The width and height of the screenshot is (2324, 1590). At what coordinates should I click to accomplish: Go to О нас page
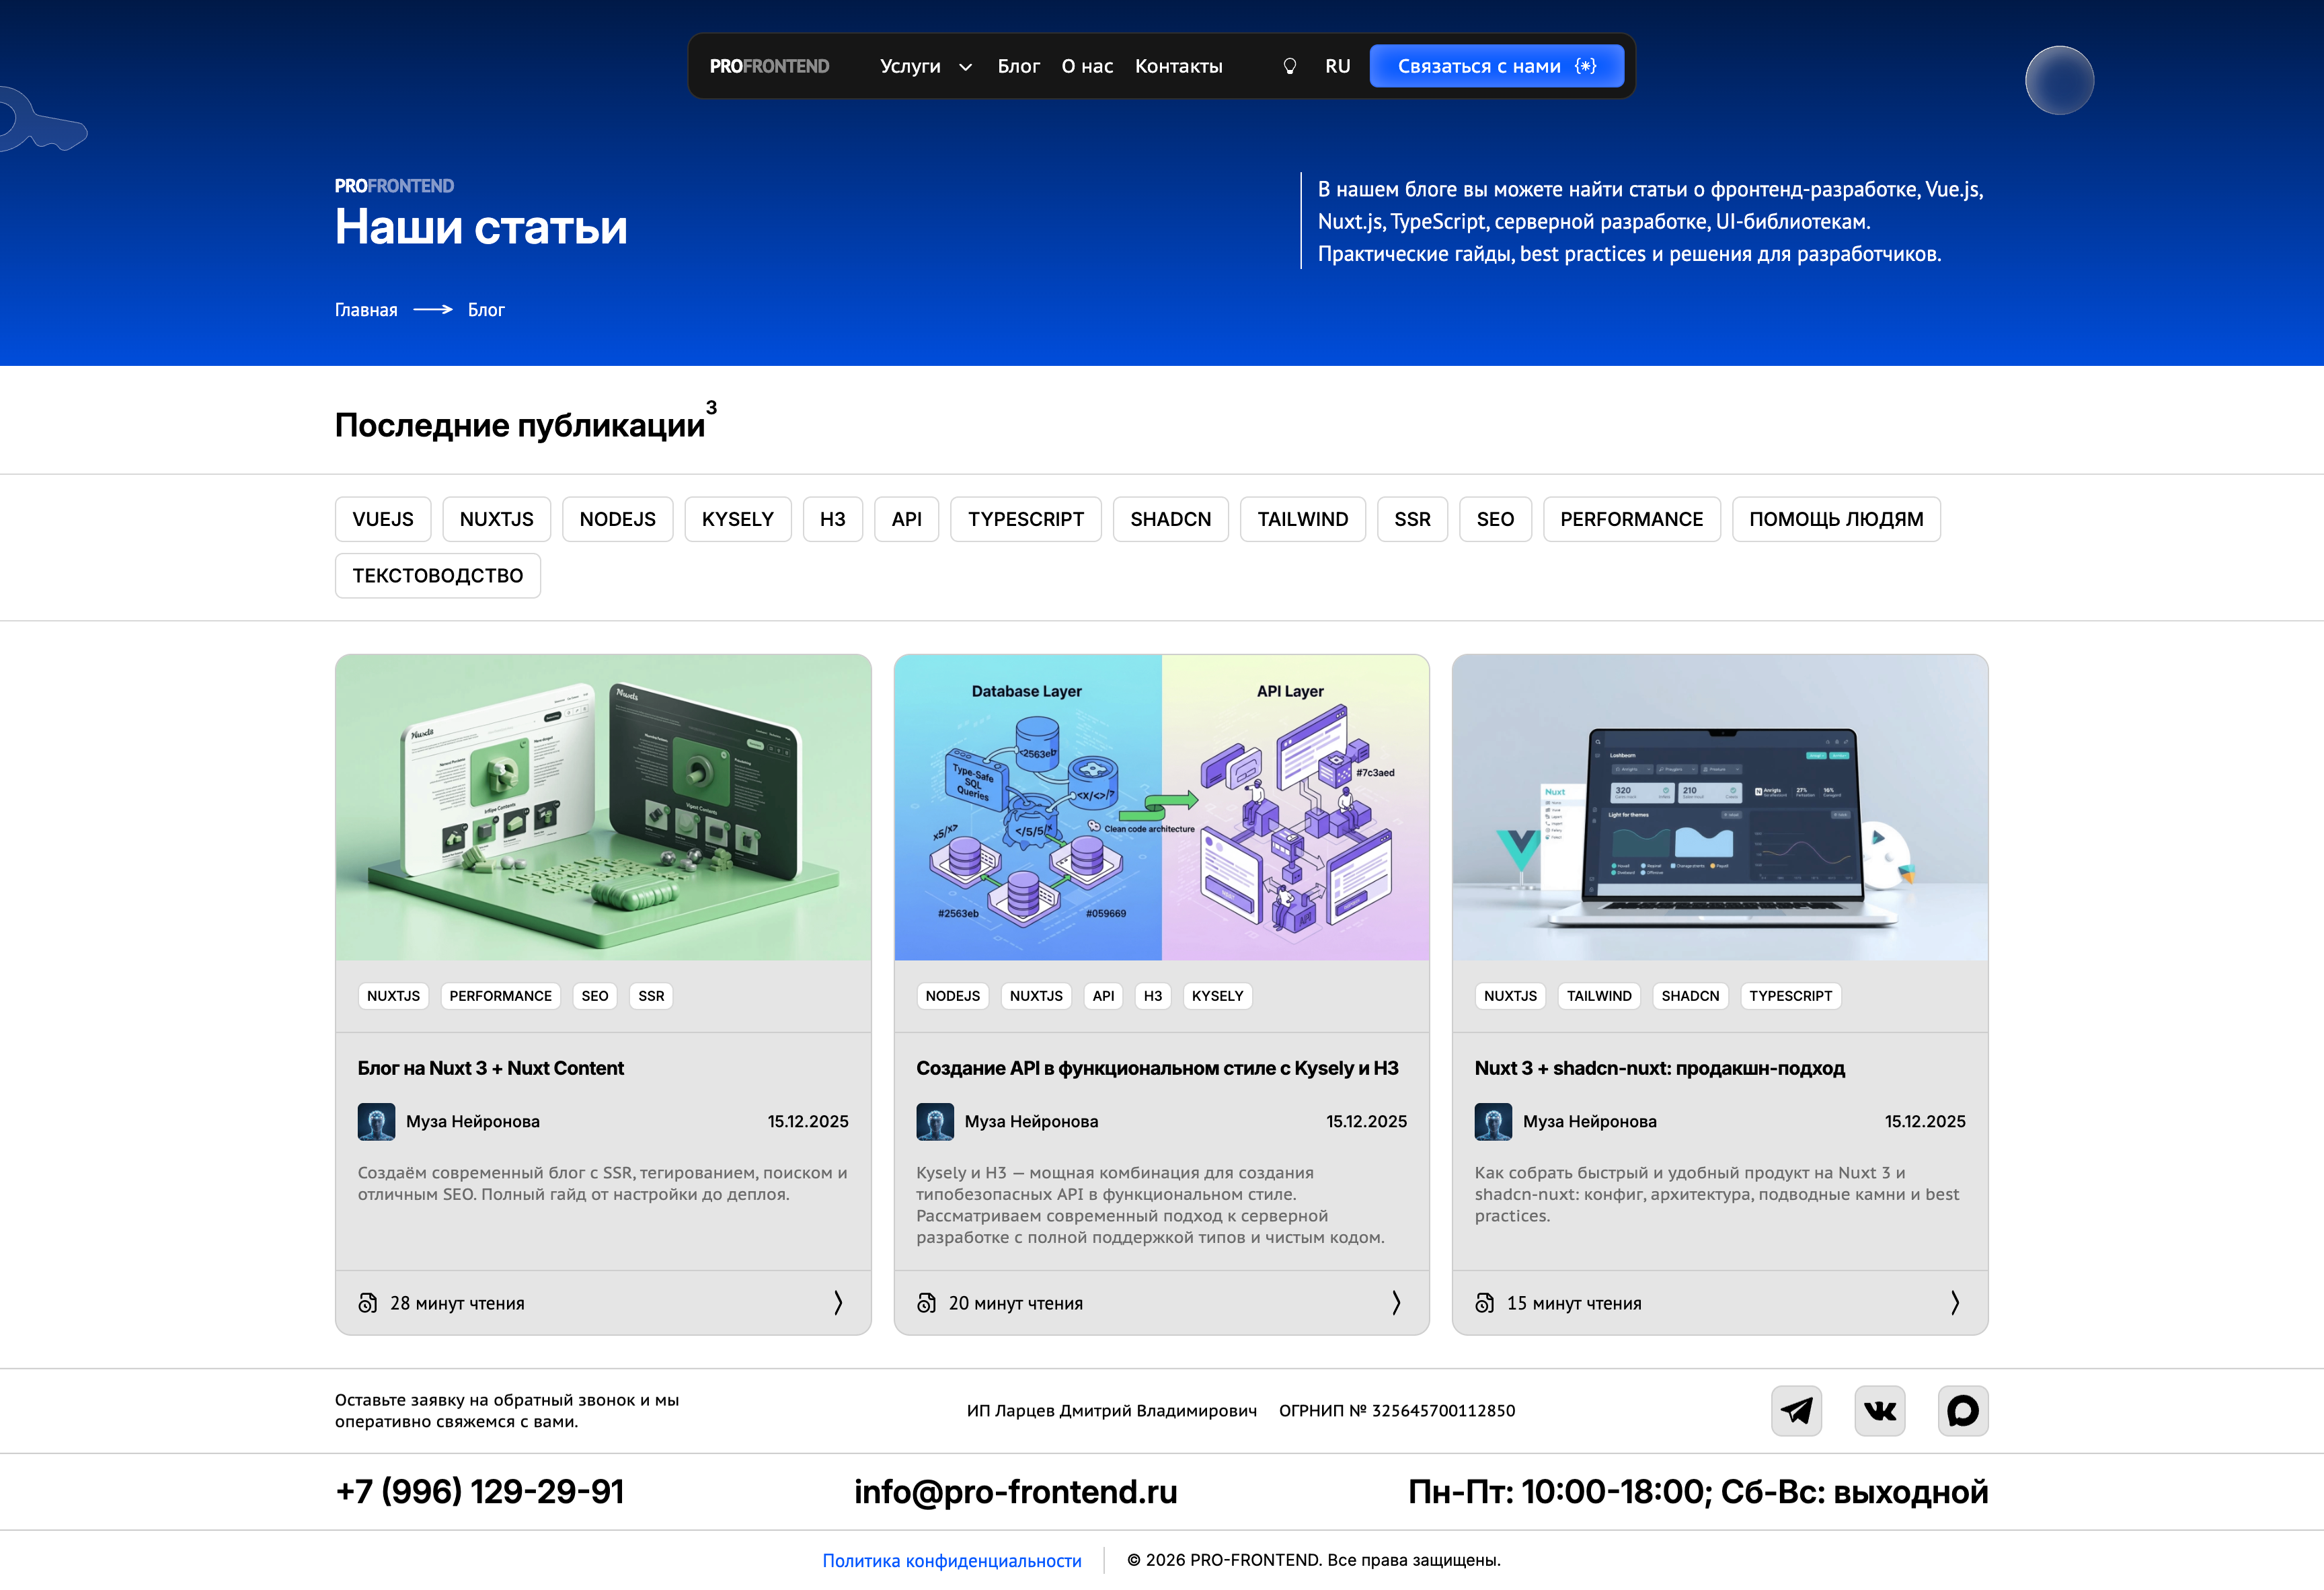pos(1087,66)
